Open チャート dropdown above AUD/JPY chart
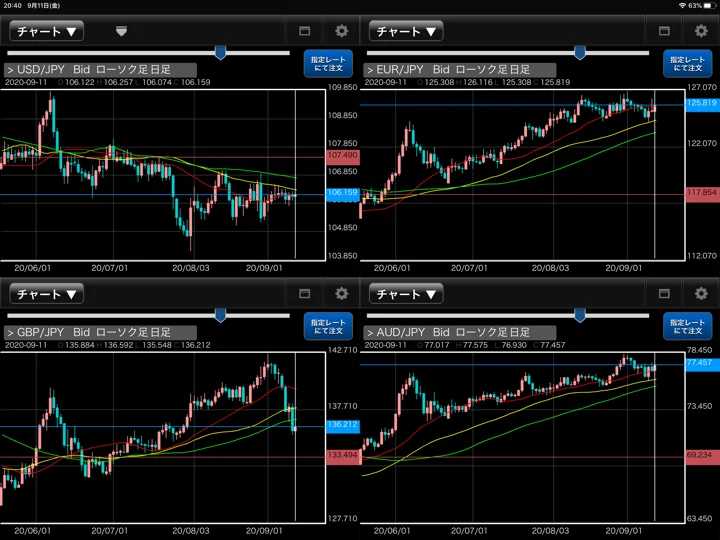This screenshot has width=720, height=540. (x=406, y=294)
